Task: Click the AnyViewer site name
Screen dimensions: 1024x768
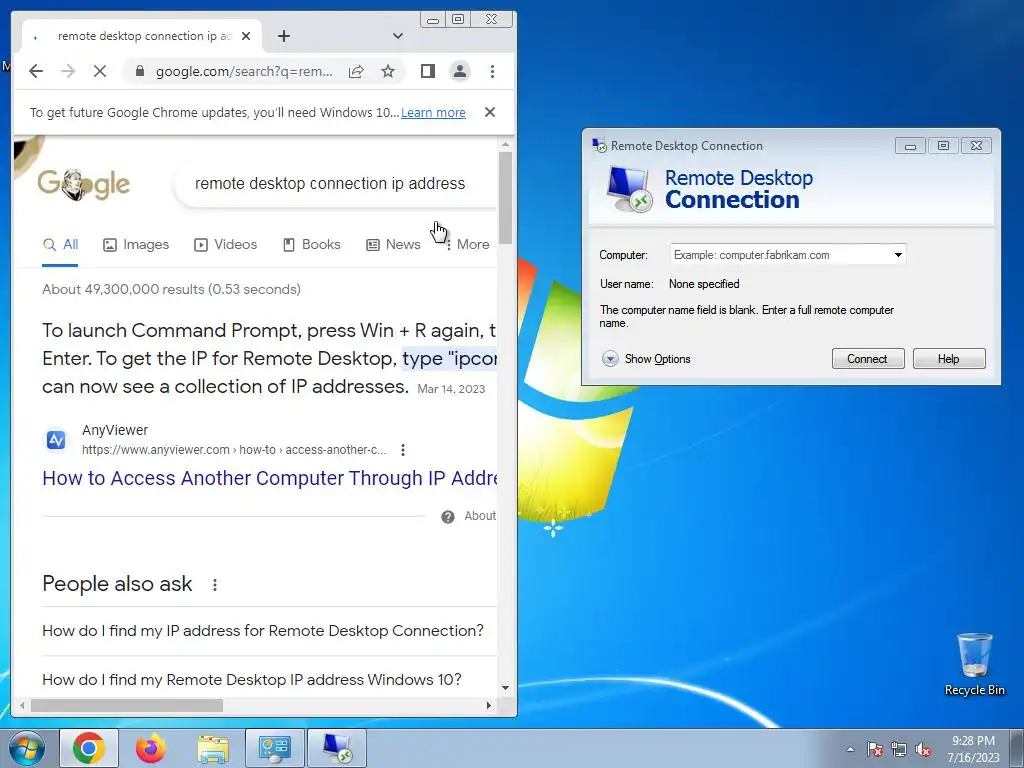Action: (x=115, y=430)
